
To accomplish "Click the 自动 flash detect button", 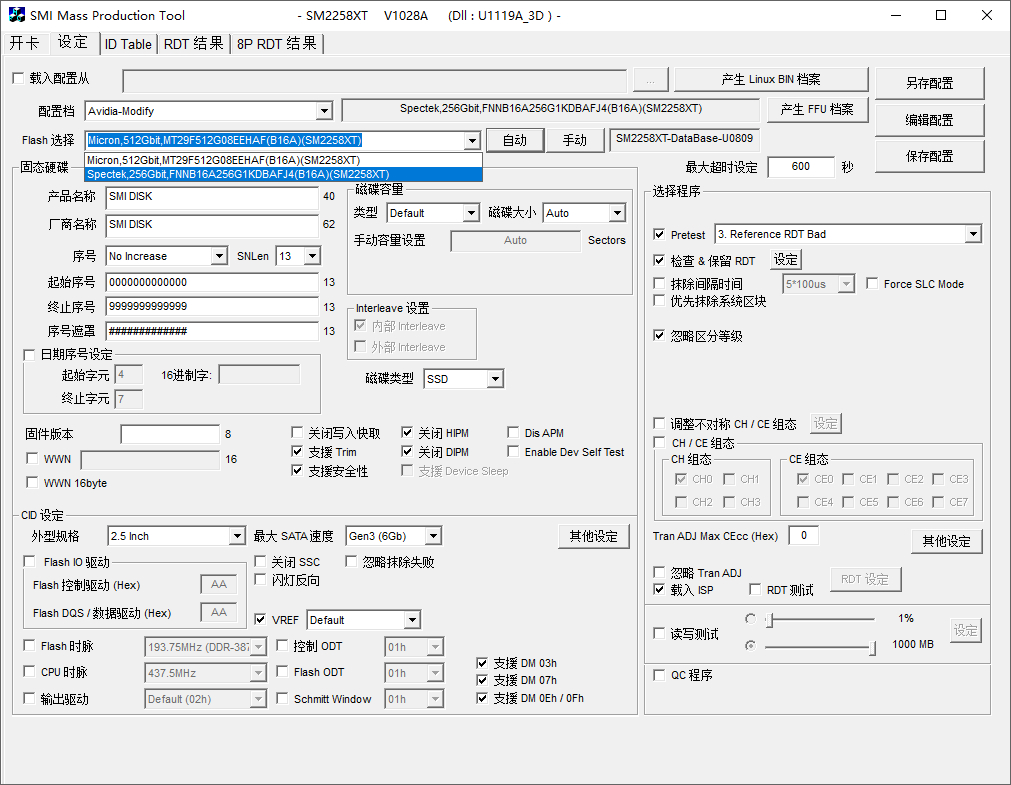I will click(514, 140).
